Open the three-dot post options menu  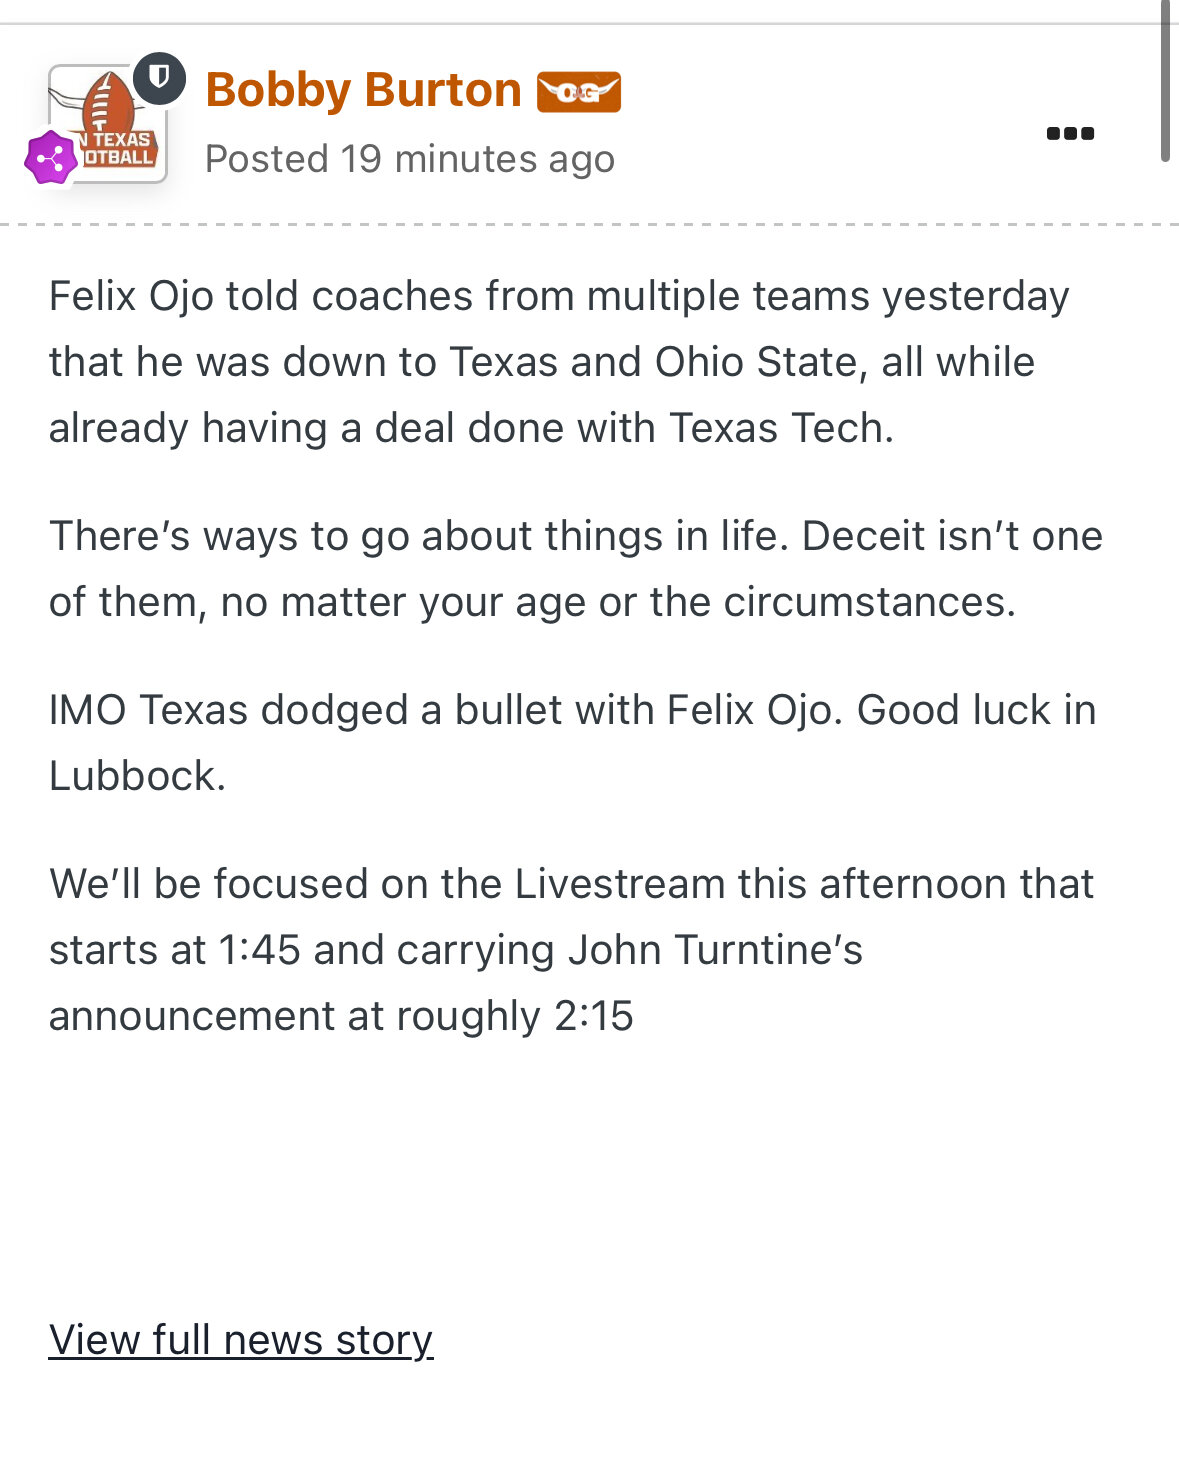(1070, 133)
